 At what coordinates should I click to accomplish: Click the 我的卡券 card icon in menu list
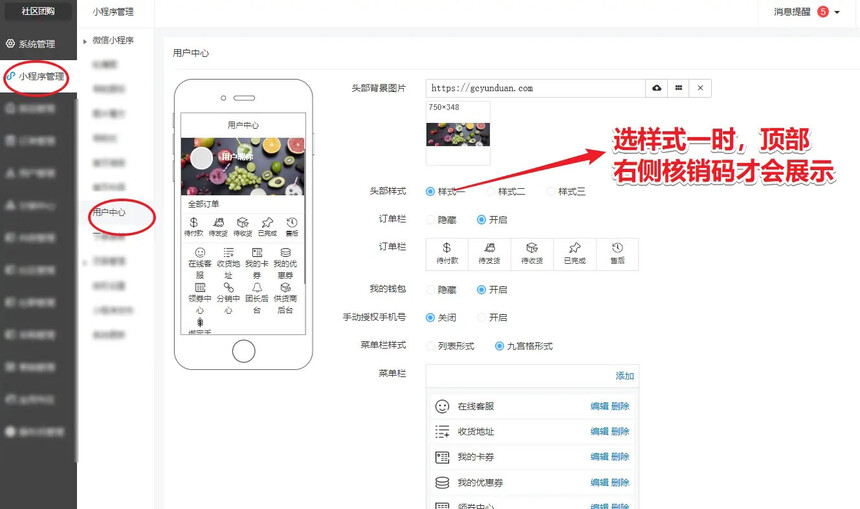pyautogui.click(x=442, y=457)
